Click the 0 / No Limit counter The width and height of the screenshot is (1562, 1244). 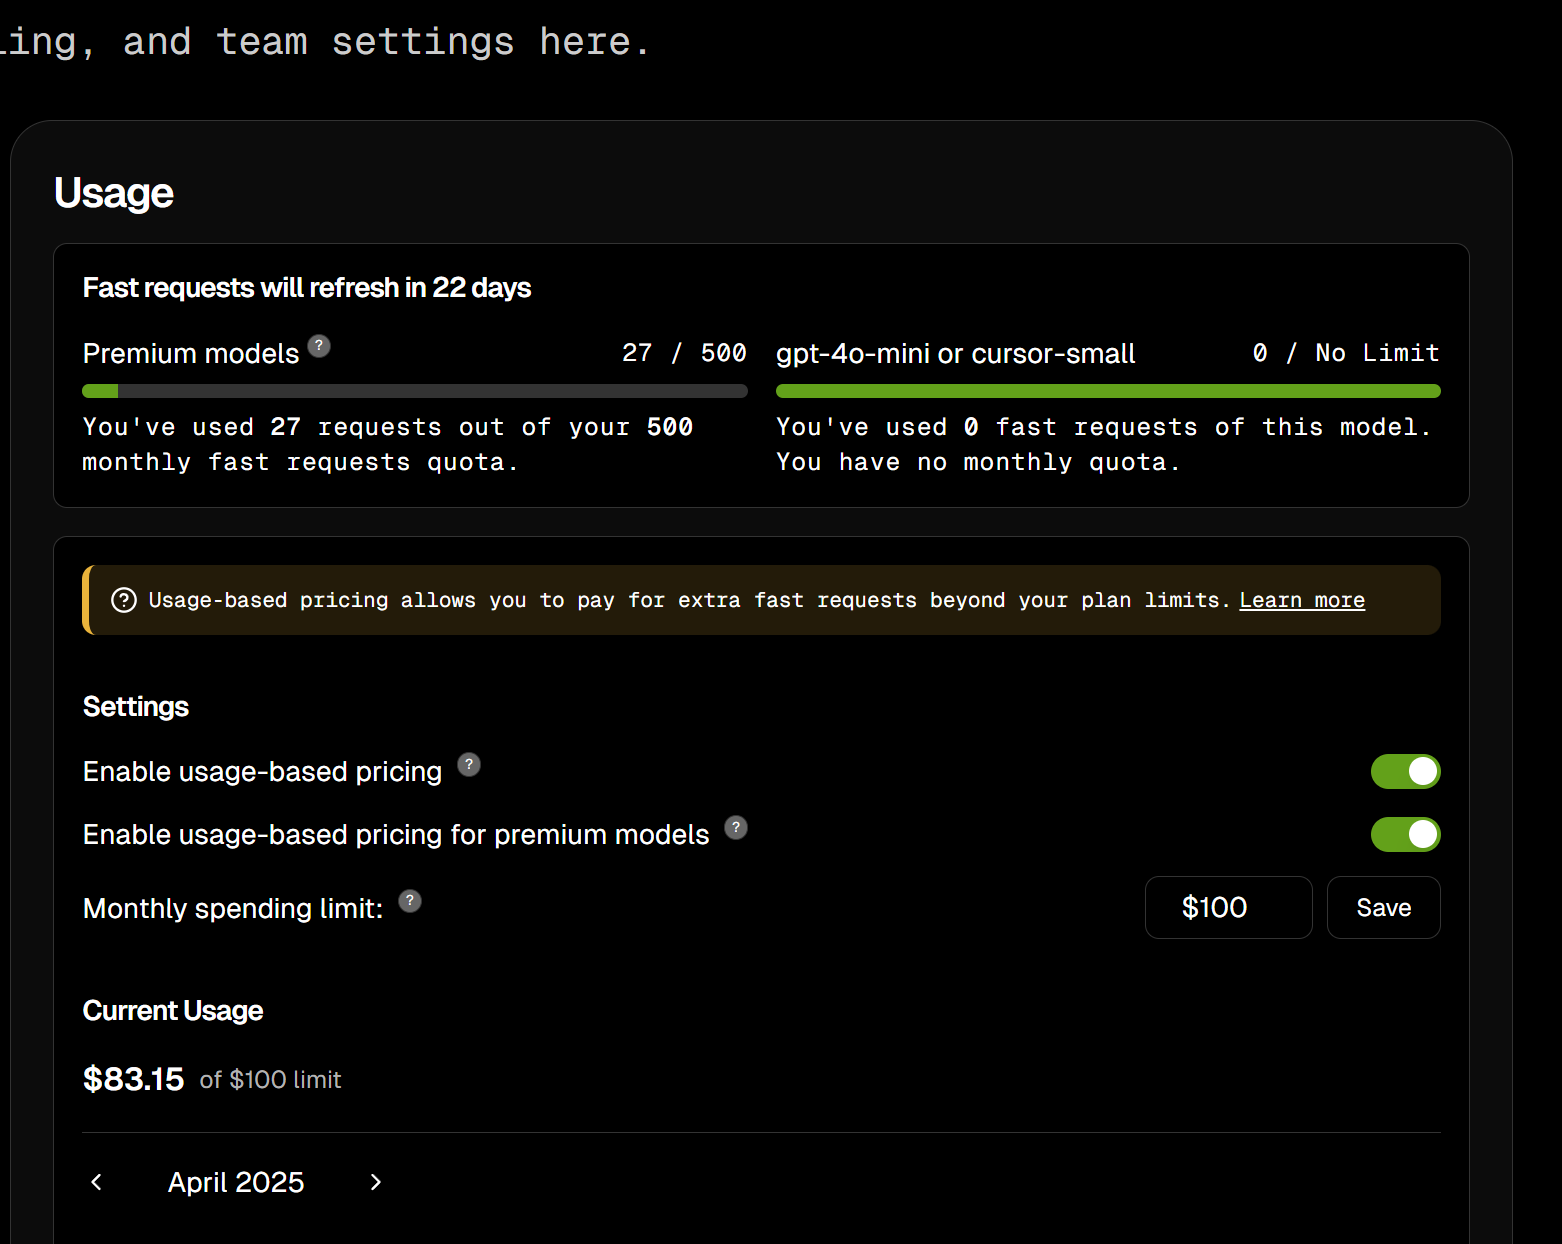[x=1345, y=353]
